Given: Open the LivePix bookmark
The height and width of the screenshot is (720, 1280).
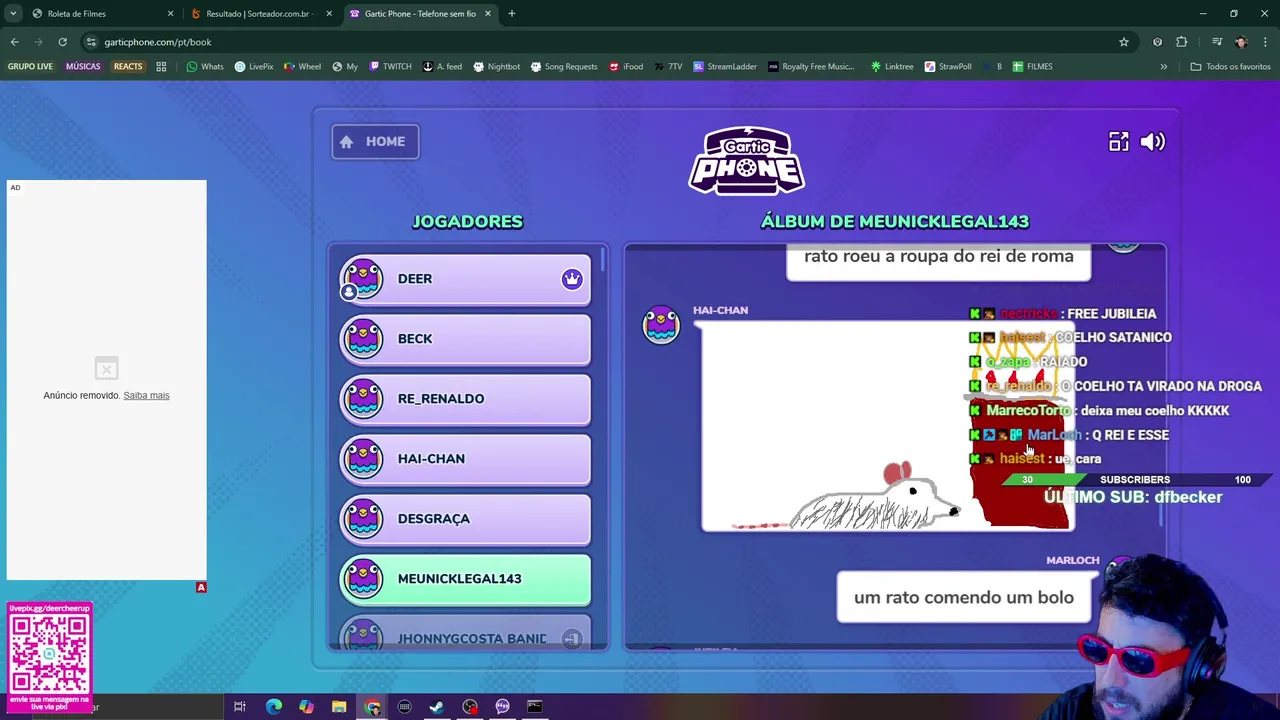Looking at the screenshot, I should 254,67.
